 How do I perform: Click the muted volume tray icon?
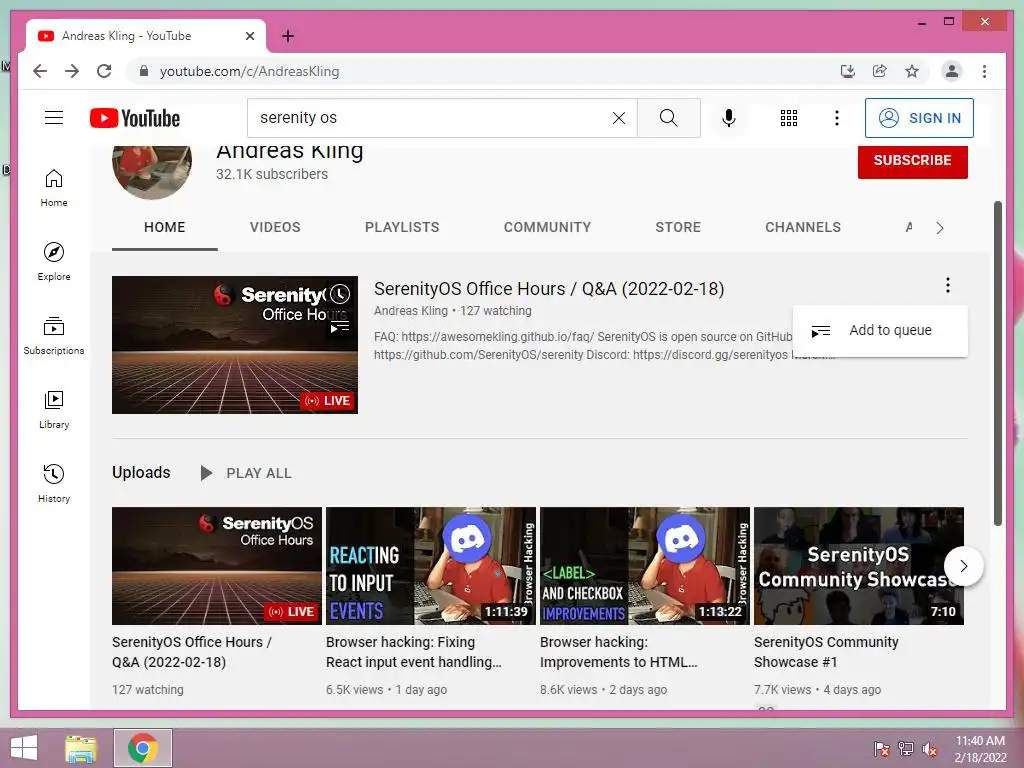pyautogui.click(x=929, y=749)
